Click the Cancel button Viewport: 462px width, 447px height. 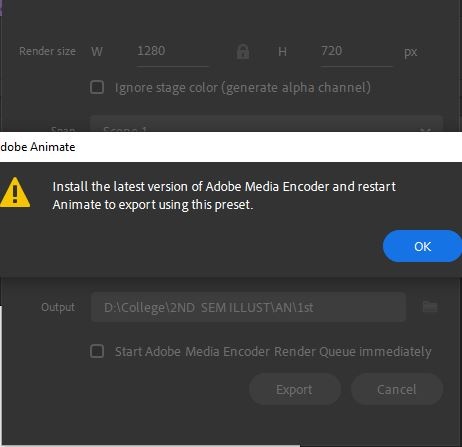(x=397, y=389)
